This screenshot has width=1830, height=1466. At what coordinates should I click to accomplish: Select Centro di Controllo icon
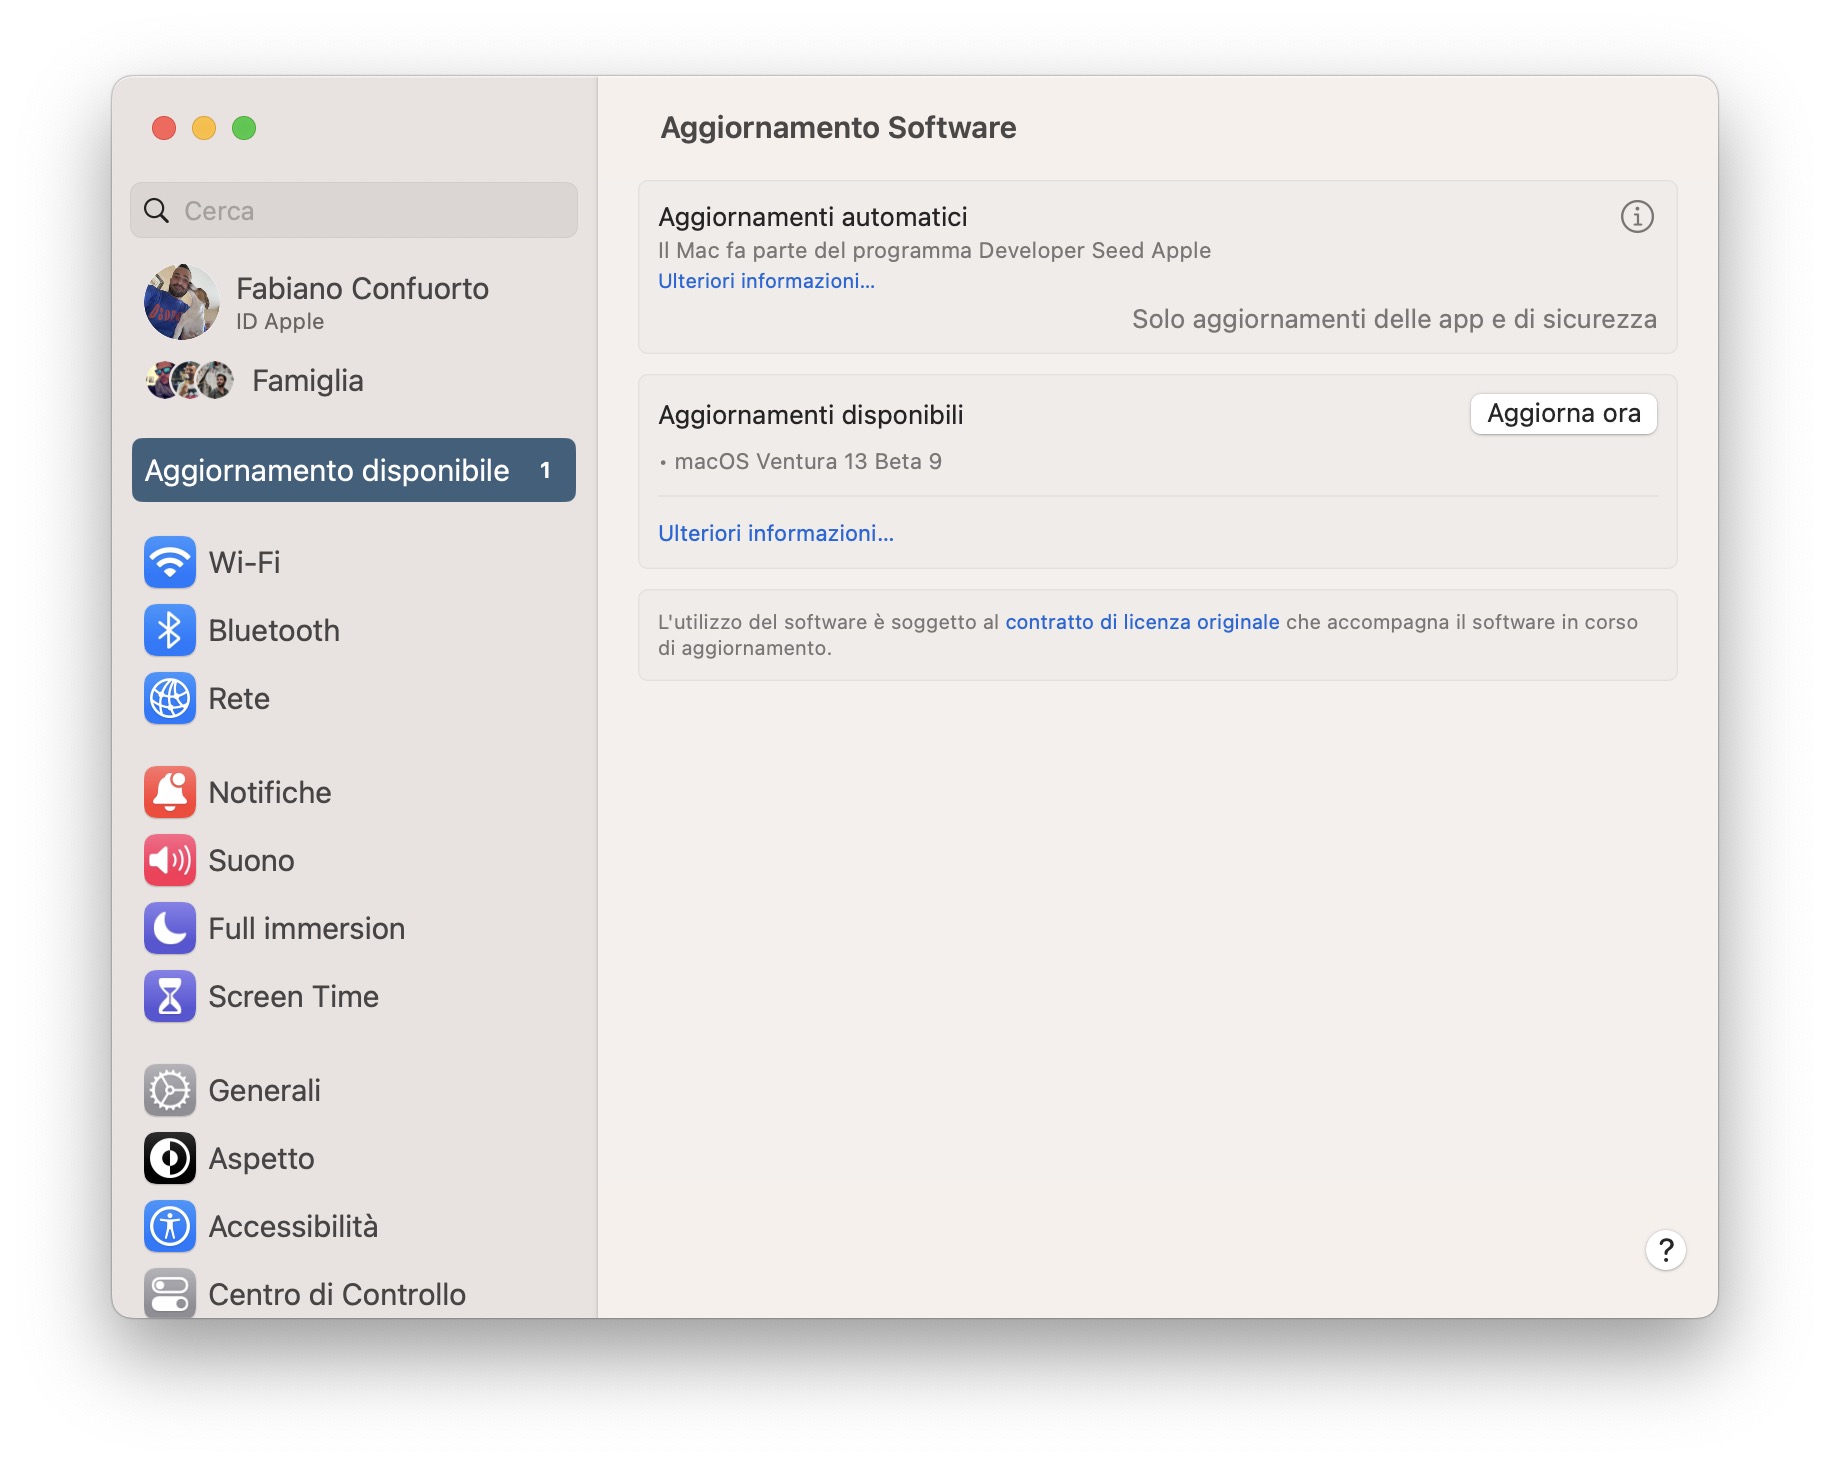point(169,1293)
